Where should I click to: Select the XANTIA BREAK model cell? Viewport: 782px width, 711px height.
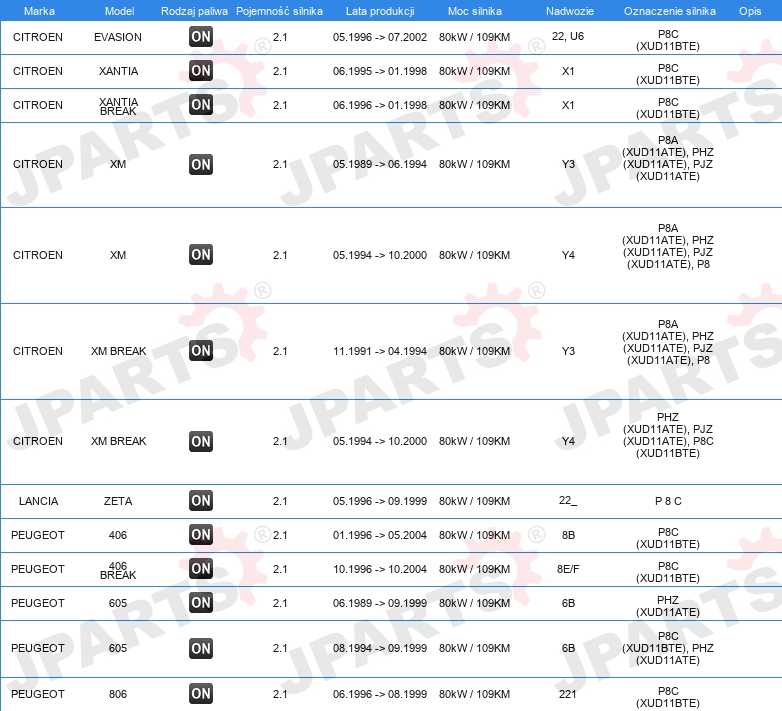(118, 106)
